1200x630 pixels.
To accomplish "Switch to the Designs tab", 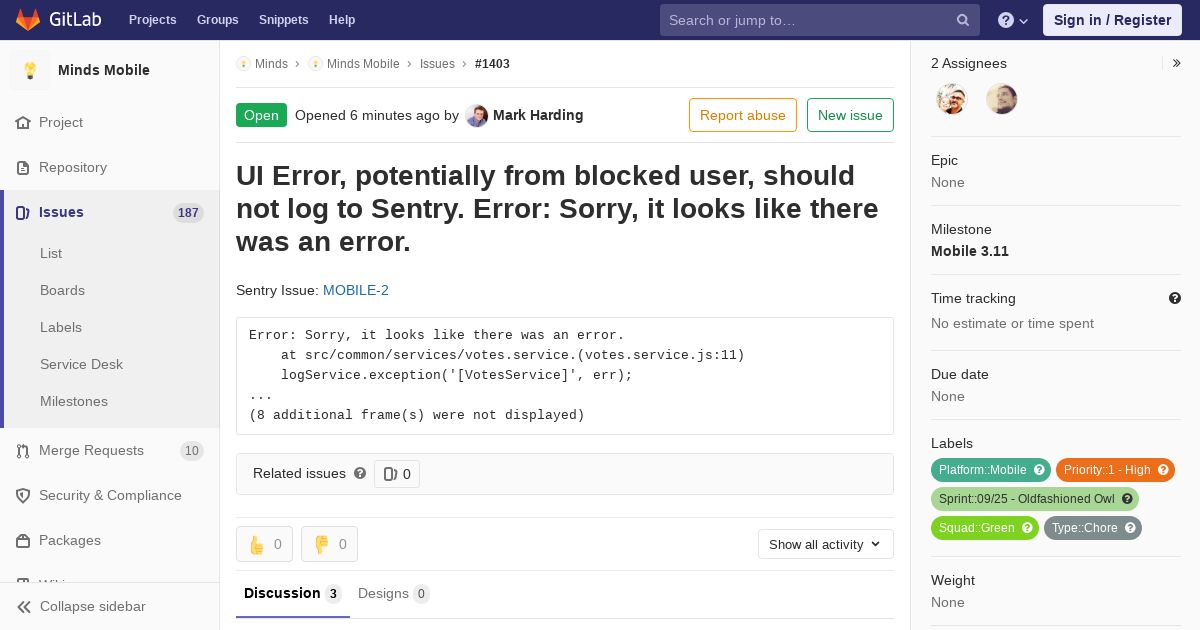I will click(x=394, y=594).
